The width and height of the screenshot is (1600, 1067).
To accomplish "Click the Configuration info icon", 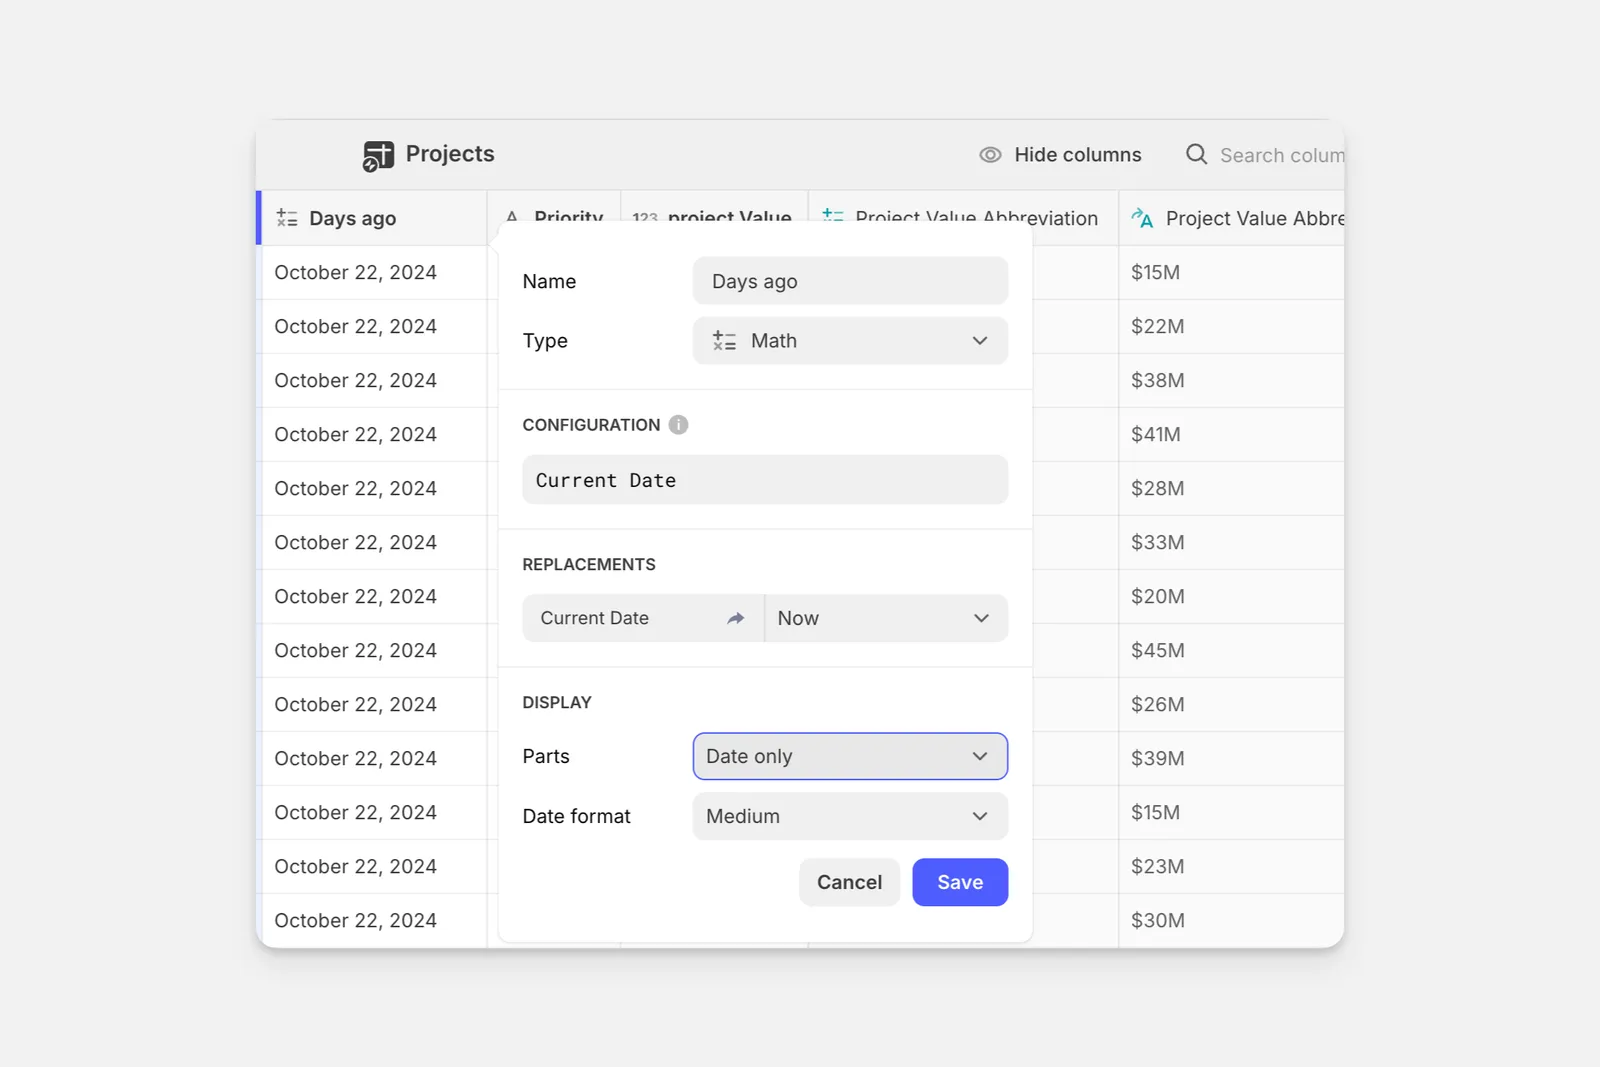I will 678,425.
